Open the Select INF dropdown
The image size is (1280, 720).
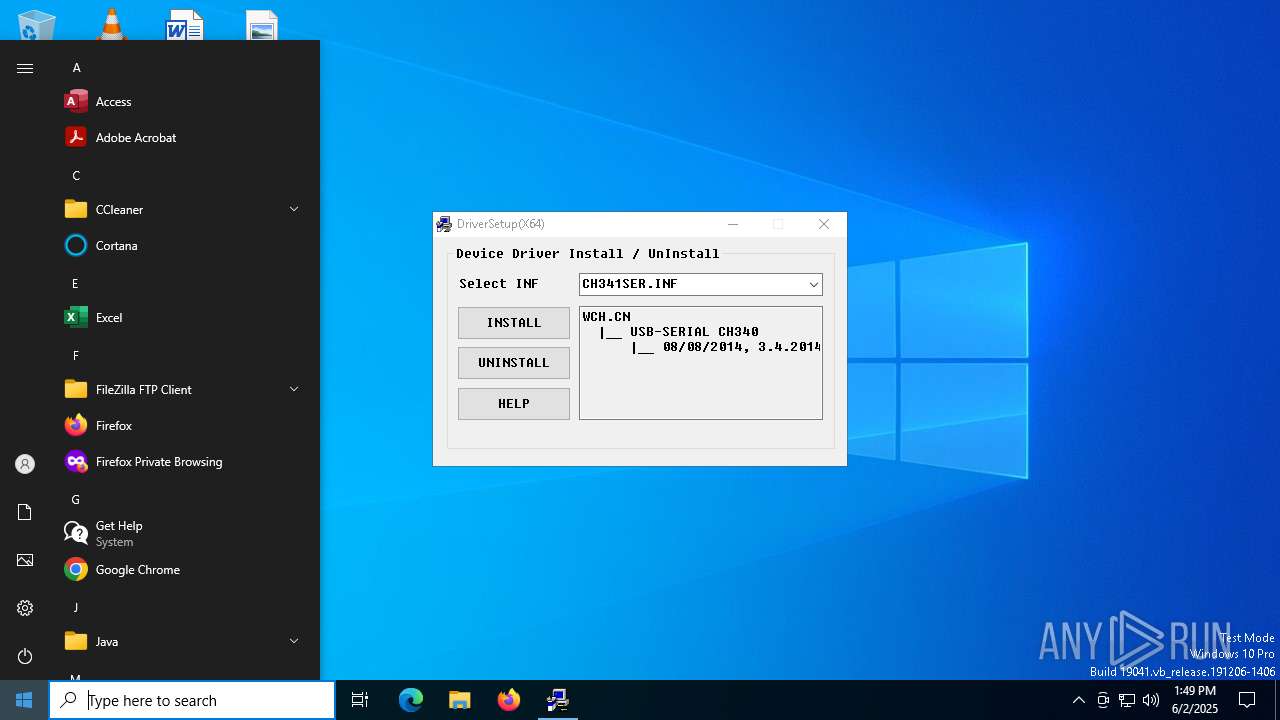[813, 284]
